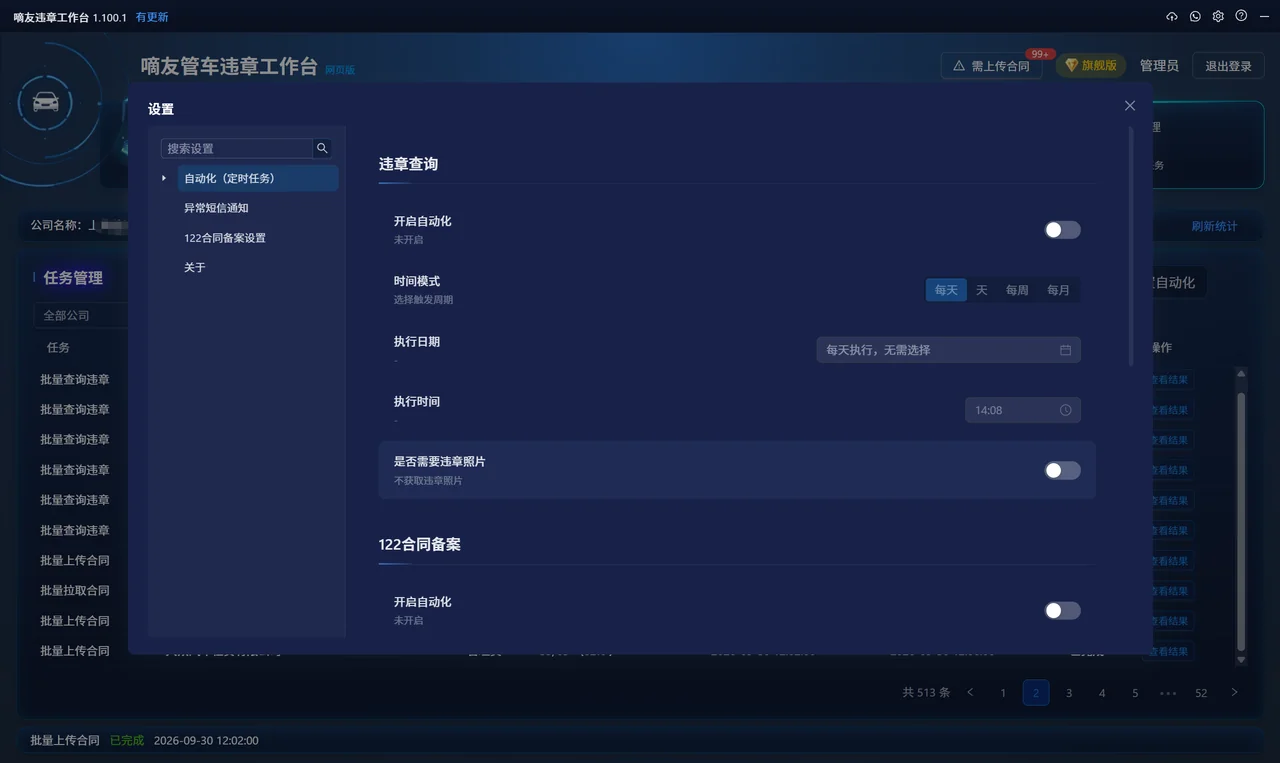The width and height of the screenshot is (1280, 763).
Task: Click the pagination ellipsis before page 52
Action: tap(1168, 692)
